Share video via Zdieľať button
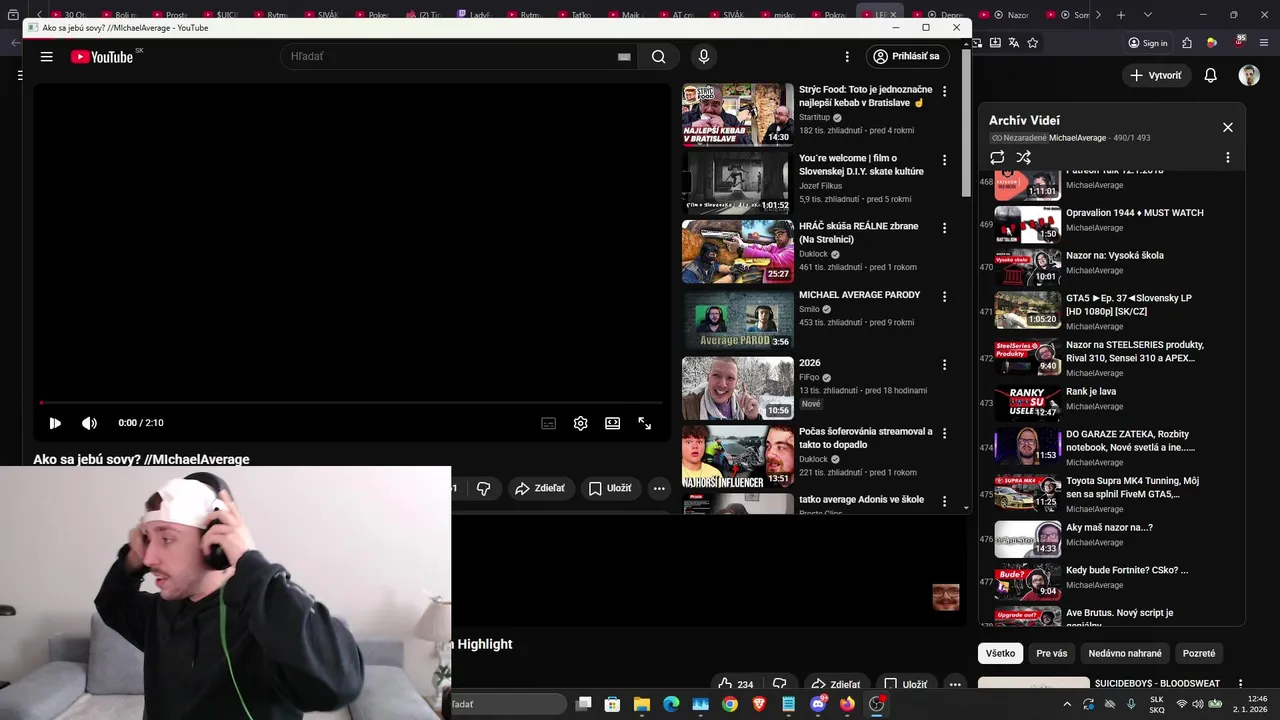 point(540,488)
